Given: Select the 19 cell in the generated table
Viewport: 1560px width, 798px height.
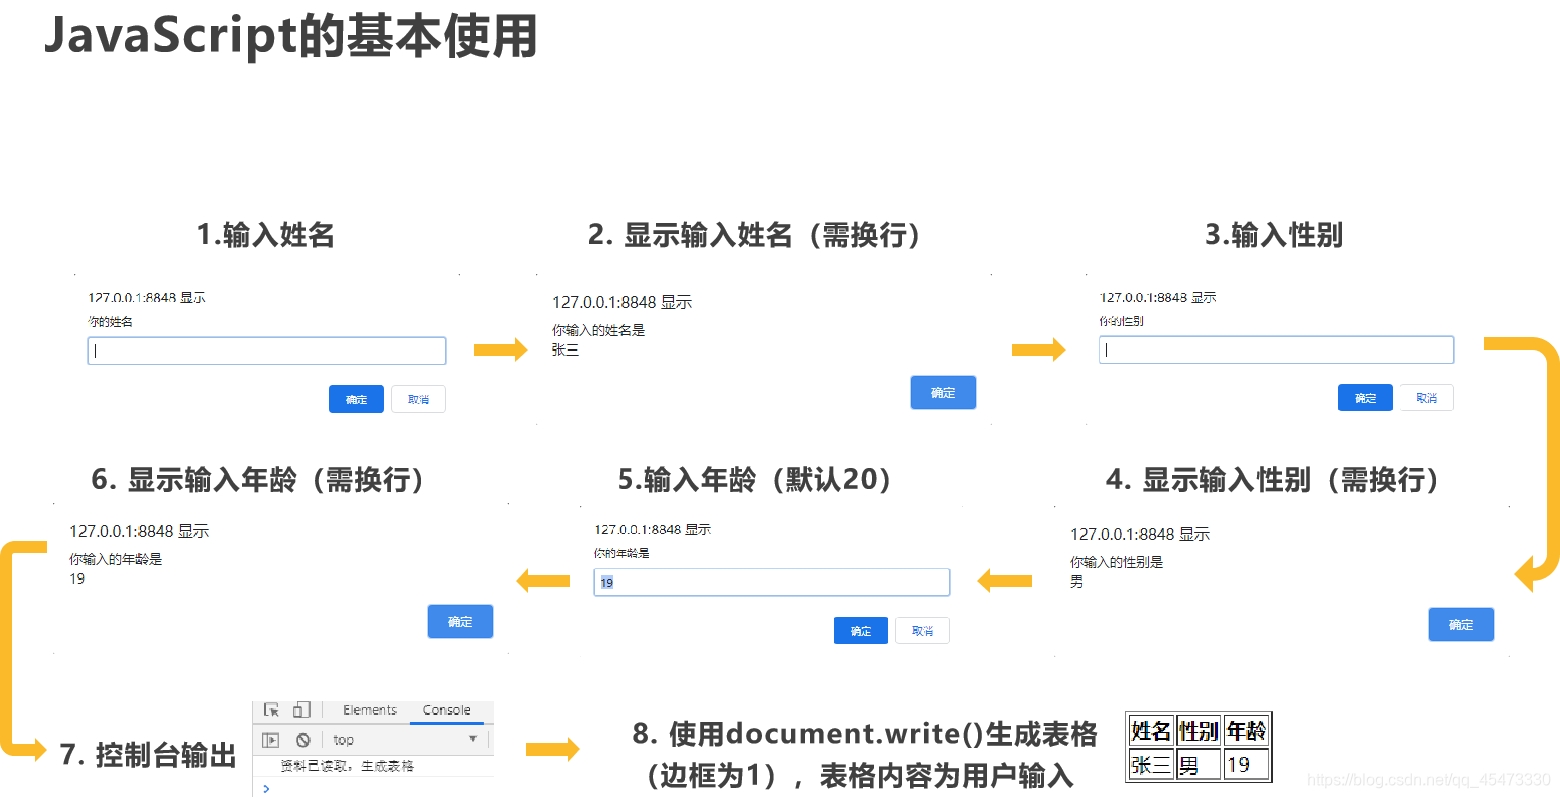Looking at the screenshot, I should tap(1246, 765).
